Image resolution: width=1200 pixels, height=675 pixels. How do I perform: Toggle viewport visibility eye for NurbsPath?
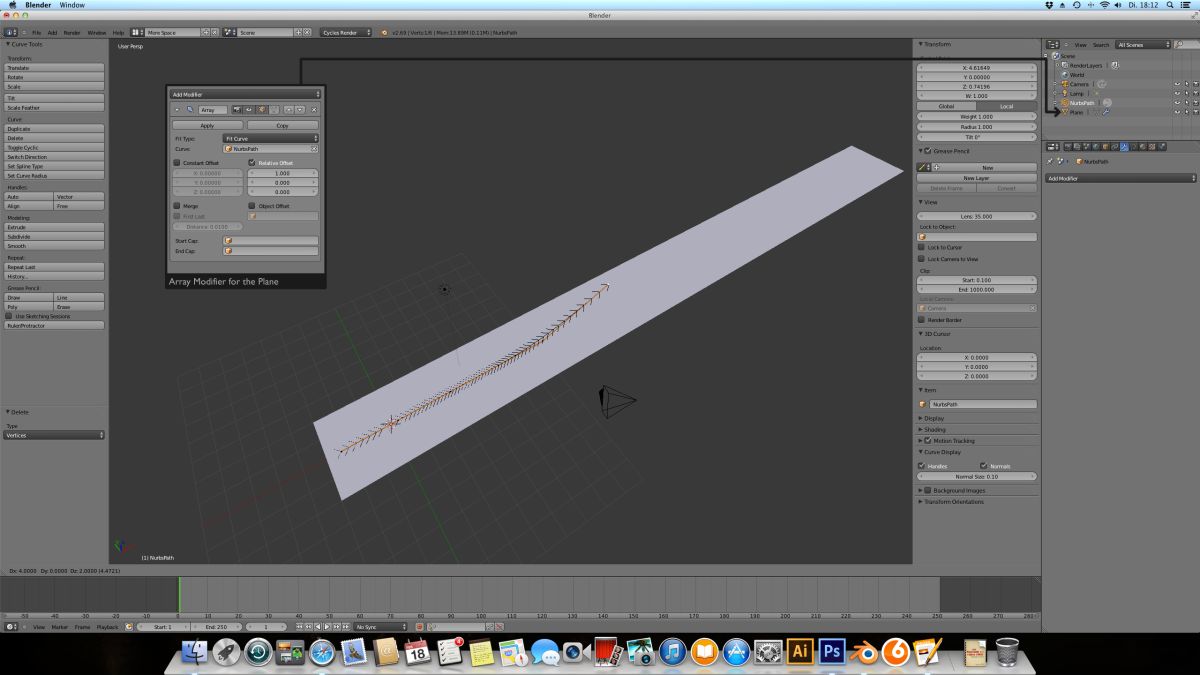tap(1177, 103)
